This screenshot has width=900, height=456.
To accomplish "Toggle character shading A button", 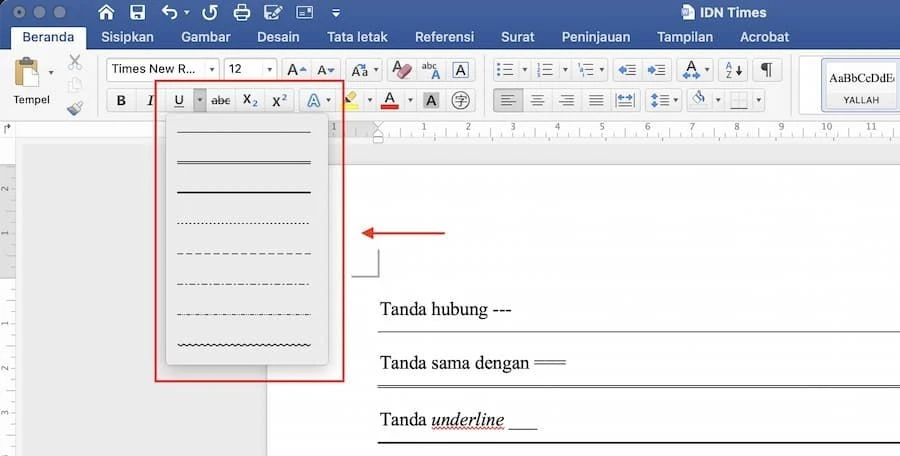I will click(x=431, y=101).
